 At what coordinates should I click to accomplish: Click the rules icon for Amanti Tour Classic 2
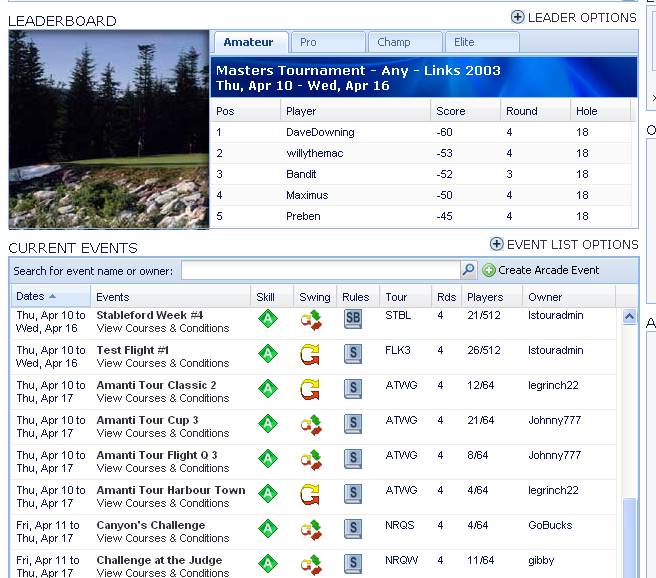tap(353, 389)
